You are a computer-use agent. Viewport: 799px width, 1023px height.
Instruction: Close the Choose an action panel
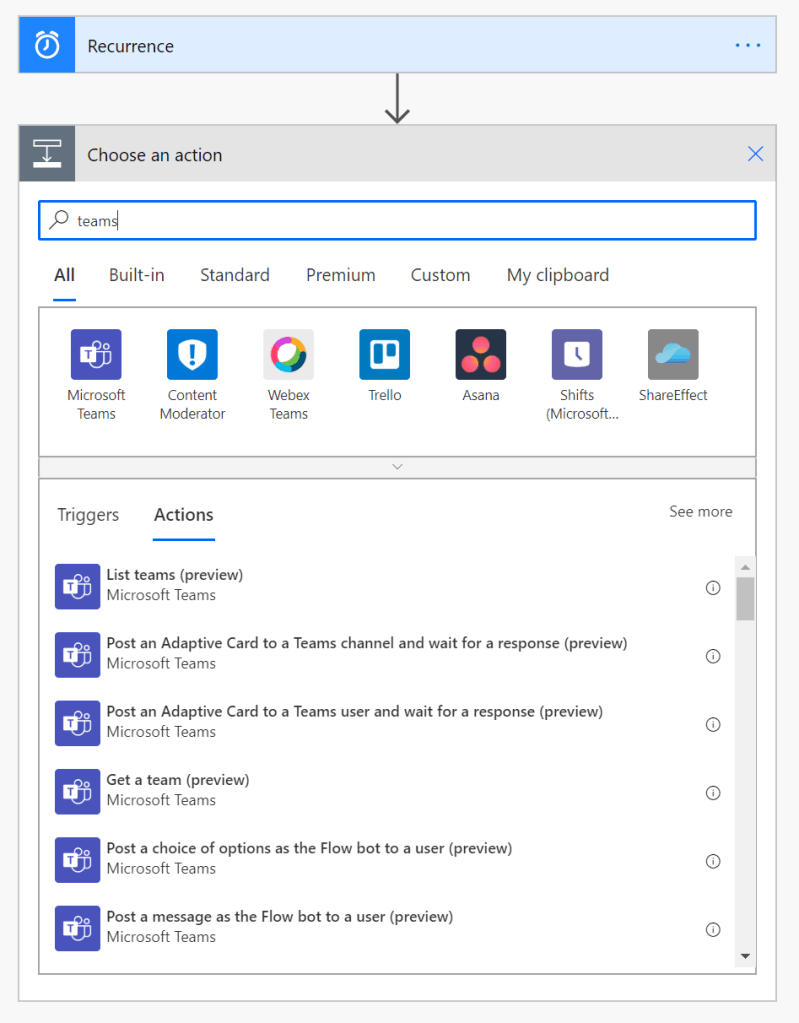click(755, 154)
